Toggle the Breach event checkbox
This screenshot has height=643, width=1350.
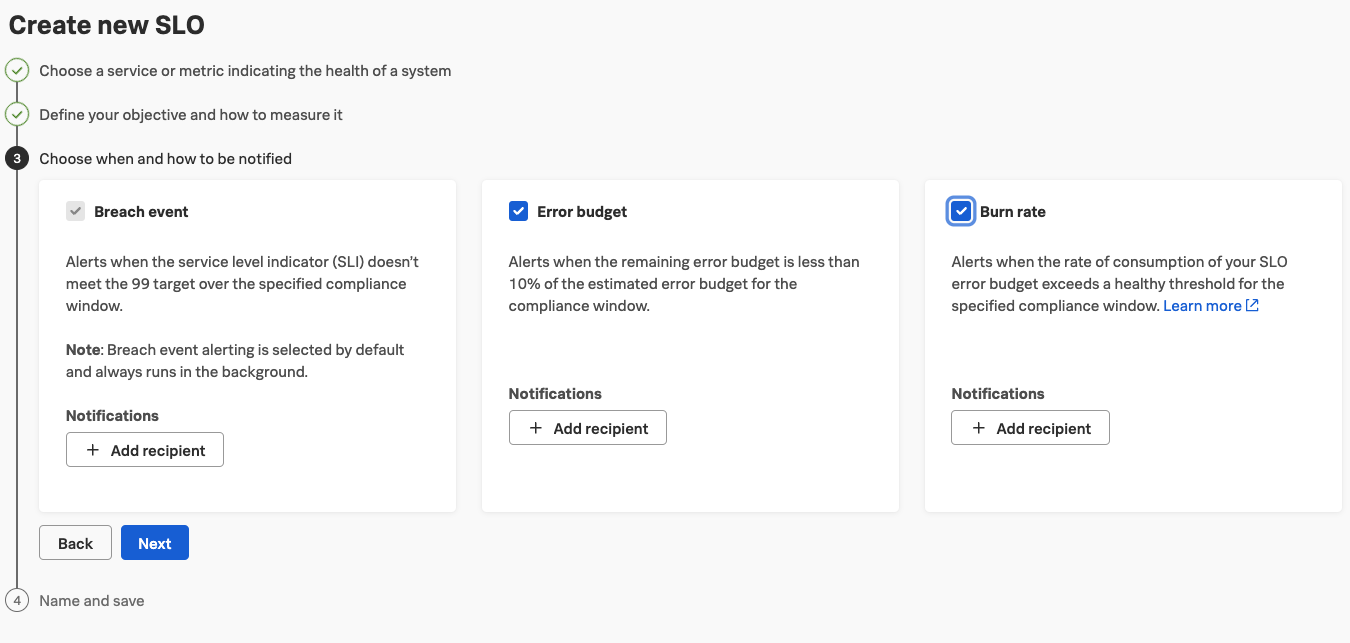[x=75, y=211]
